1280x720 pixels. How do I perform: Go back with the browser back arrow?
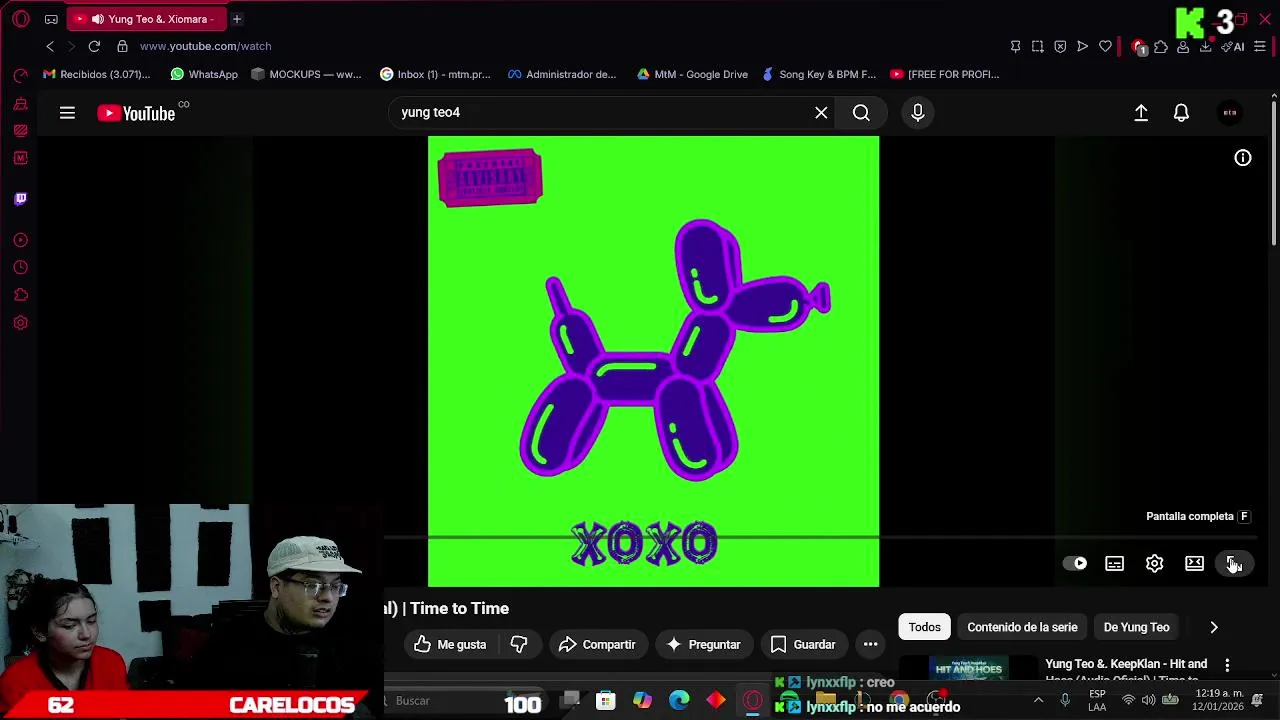[x=50, y=46]
